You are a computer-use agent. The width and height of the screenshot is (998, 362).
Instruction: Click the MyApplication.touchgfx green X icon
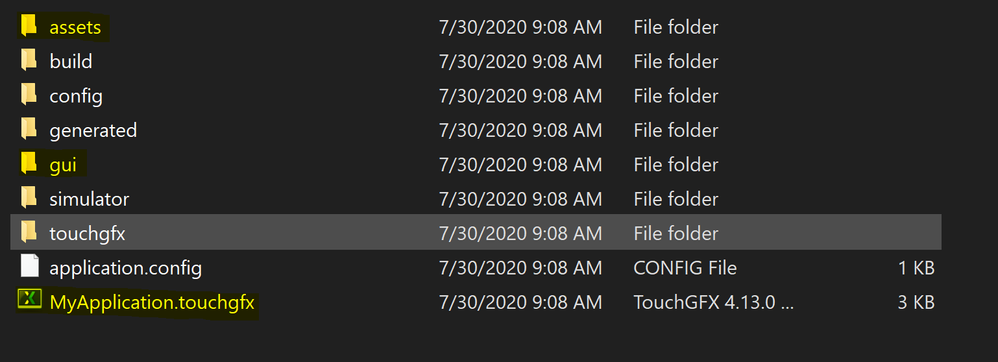[29, 300]
